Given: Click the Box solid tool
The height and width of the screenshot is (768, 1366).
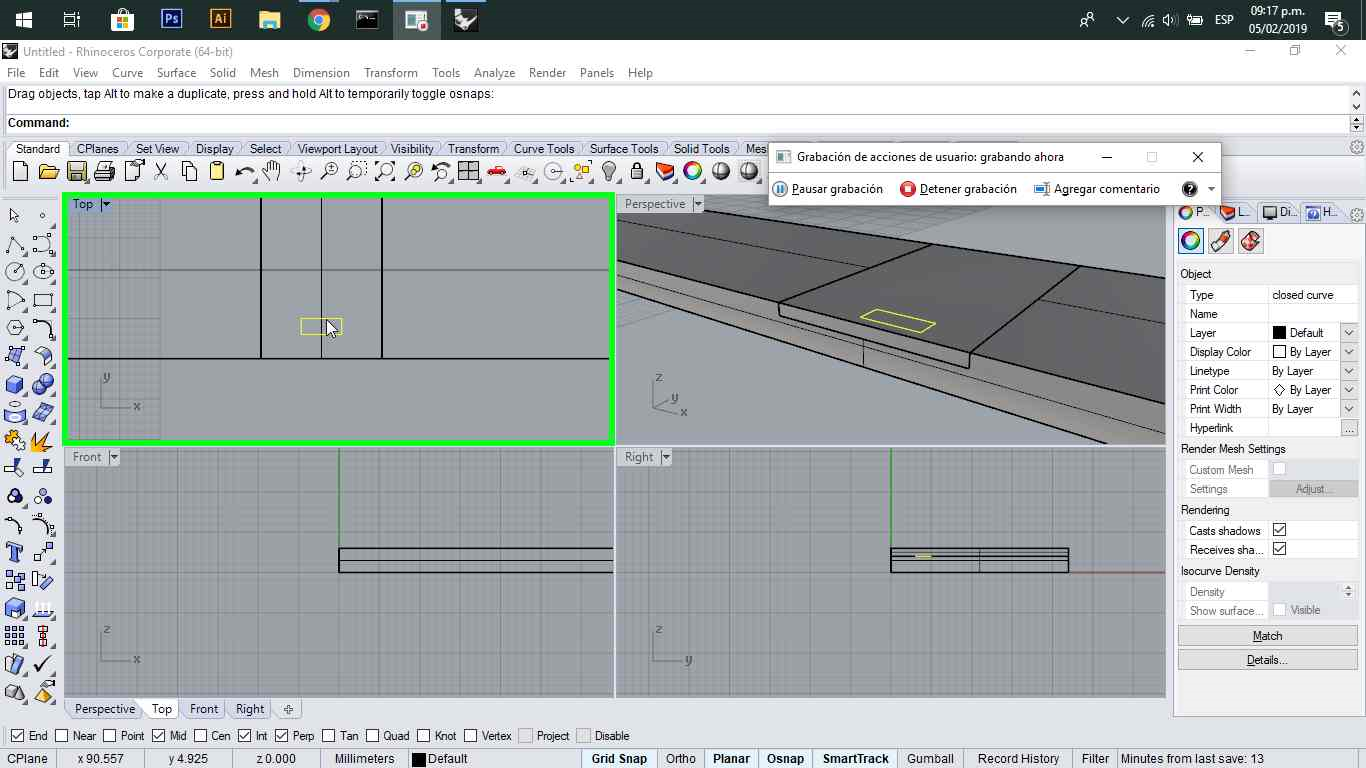Looking at the screenshot, I should click(x=15, y=384).
